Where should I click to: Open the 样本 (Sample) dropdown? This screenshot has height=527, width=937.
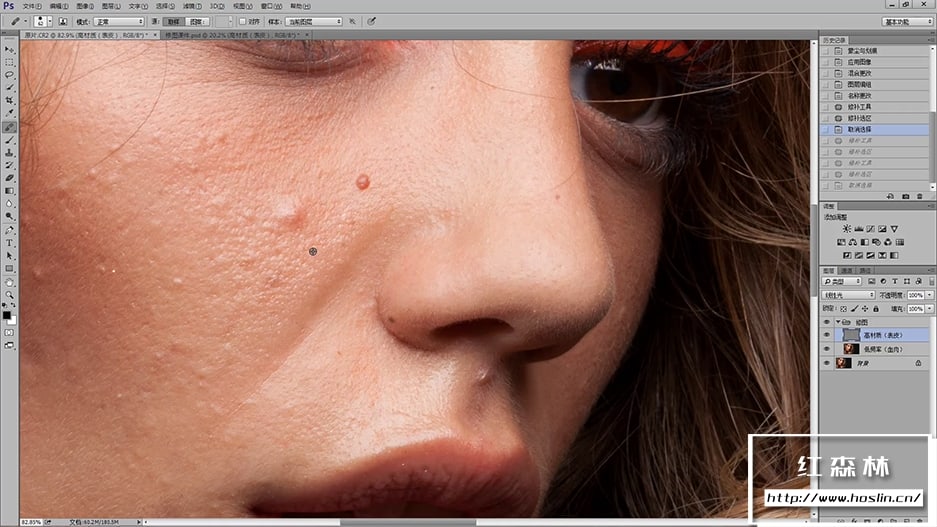[x=313, y=22]
